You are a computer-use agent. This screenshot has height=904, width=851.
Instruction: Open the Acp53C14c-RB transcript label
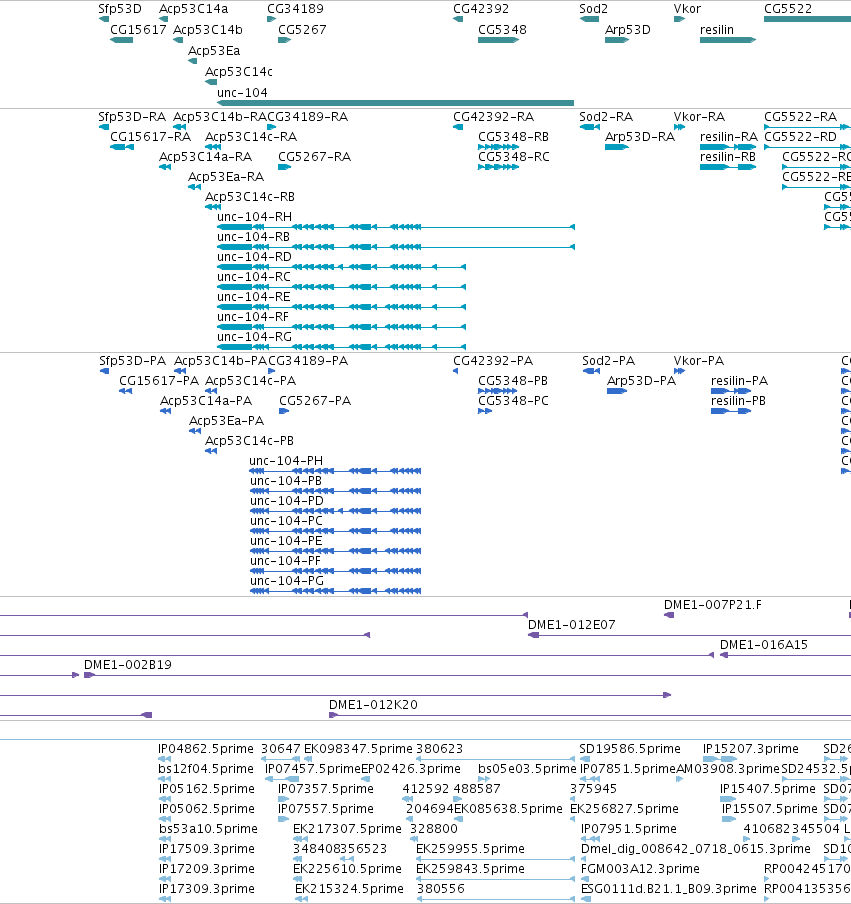pyautogui.click(x=250, y=197)
